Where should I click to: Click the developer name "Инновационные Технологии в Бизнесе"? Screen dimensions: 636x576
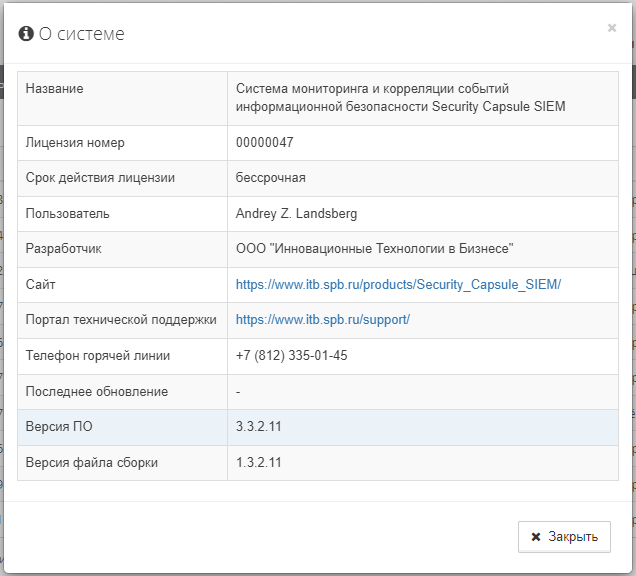tap(374, 249)
